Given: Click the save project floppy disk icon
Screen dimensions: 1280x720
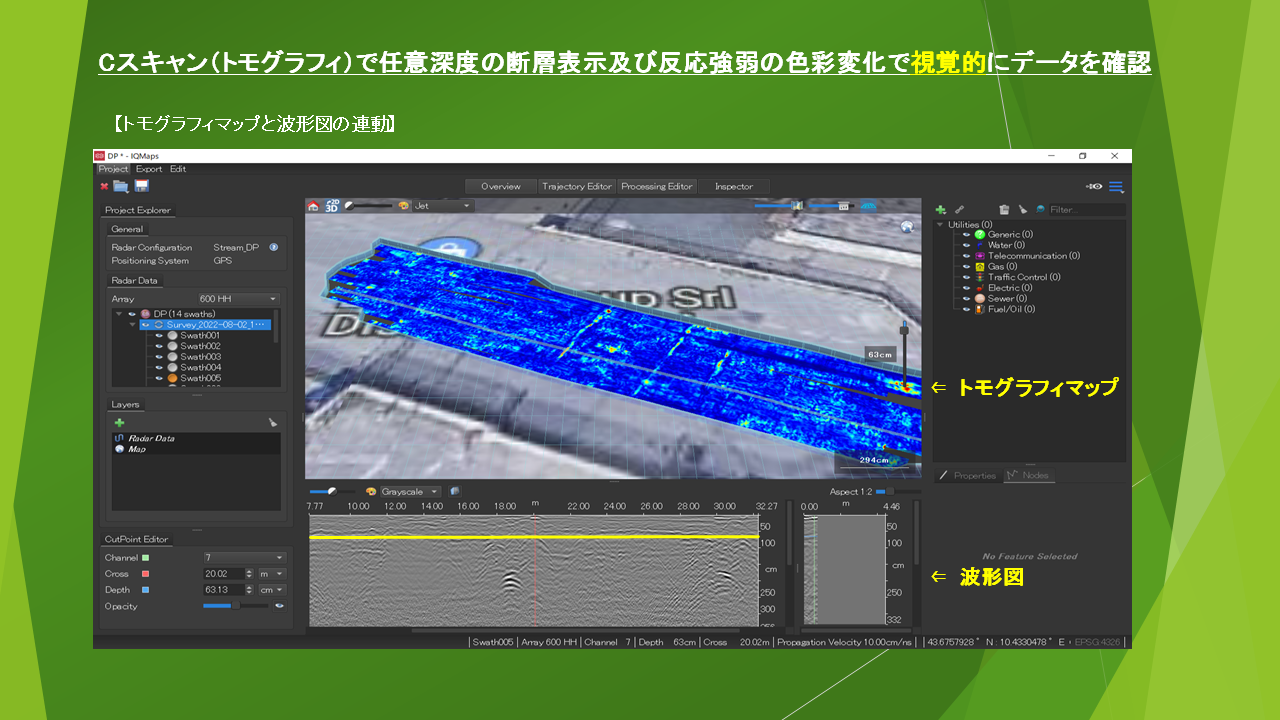Looking at the screenshot, I should pos(142,186).
